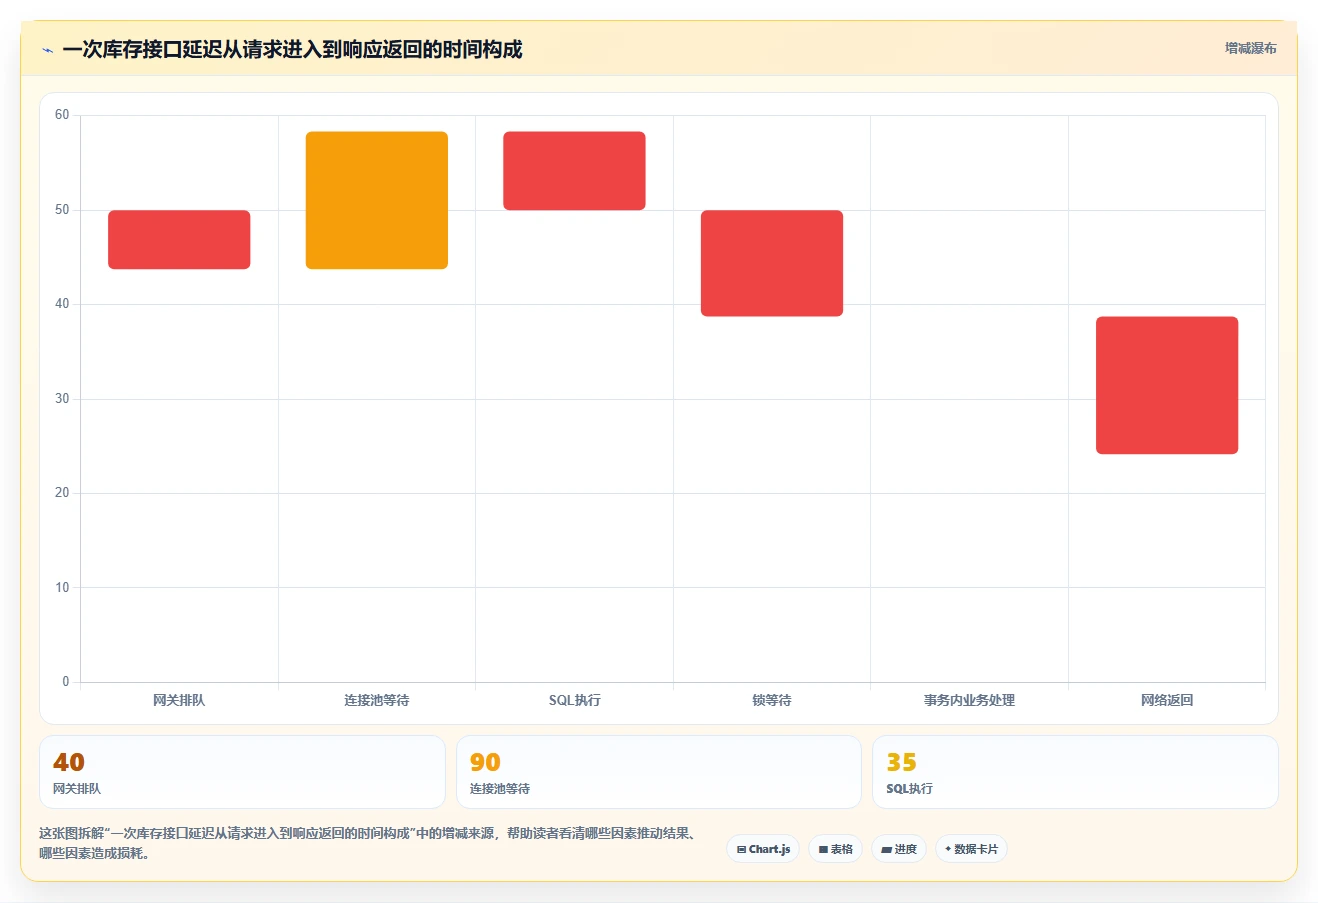Click the 增减瀑布 badge in the header
The width and height of the screenshot is (1318, 903).
(x=1251, y=48)
